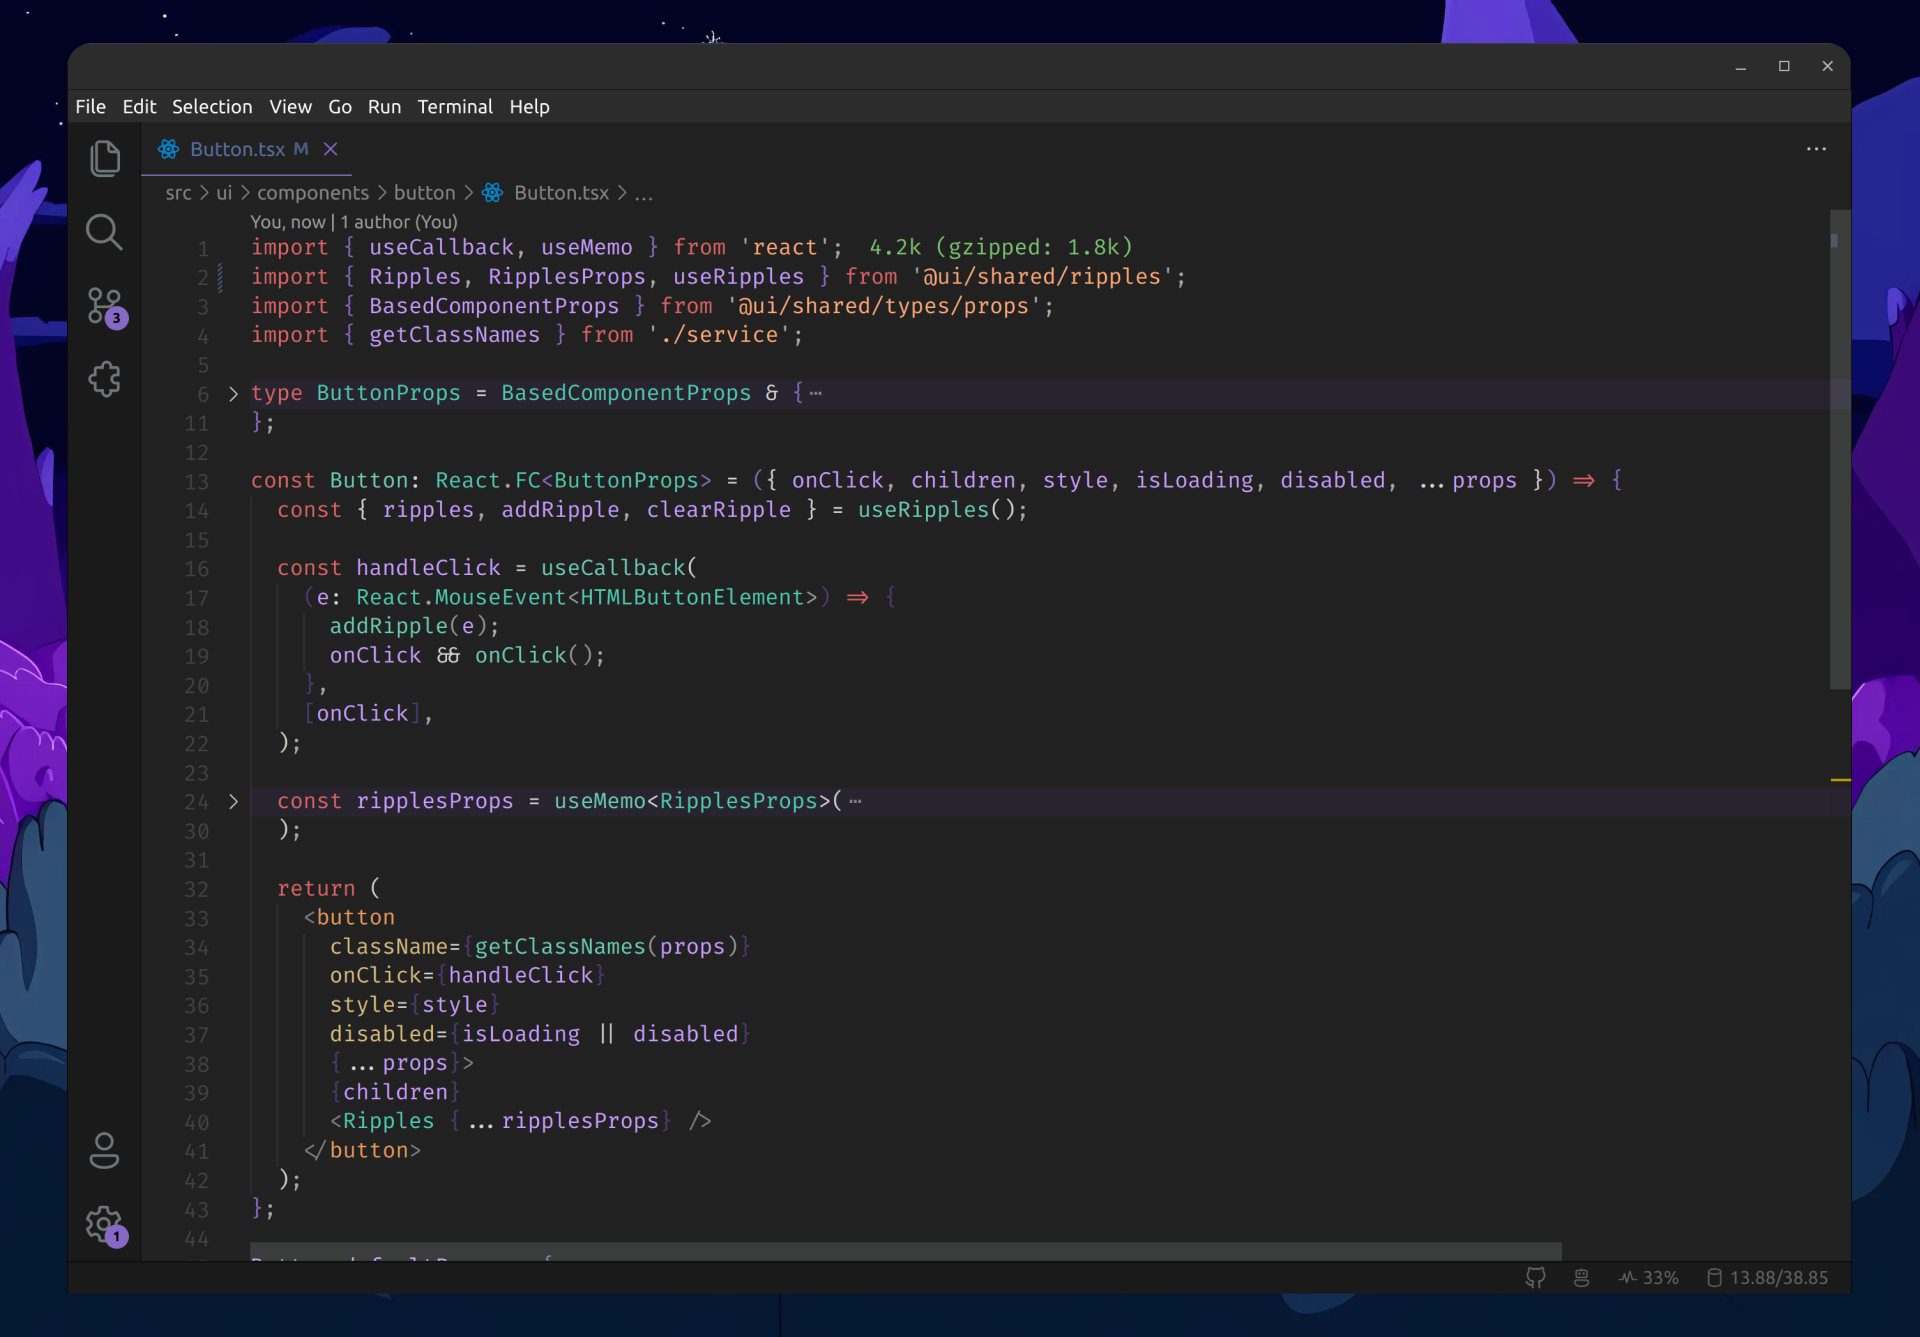The image size is (1920, 1337).
Task: Open the Selection menu
Action: [212, 106]
